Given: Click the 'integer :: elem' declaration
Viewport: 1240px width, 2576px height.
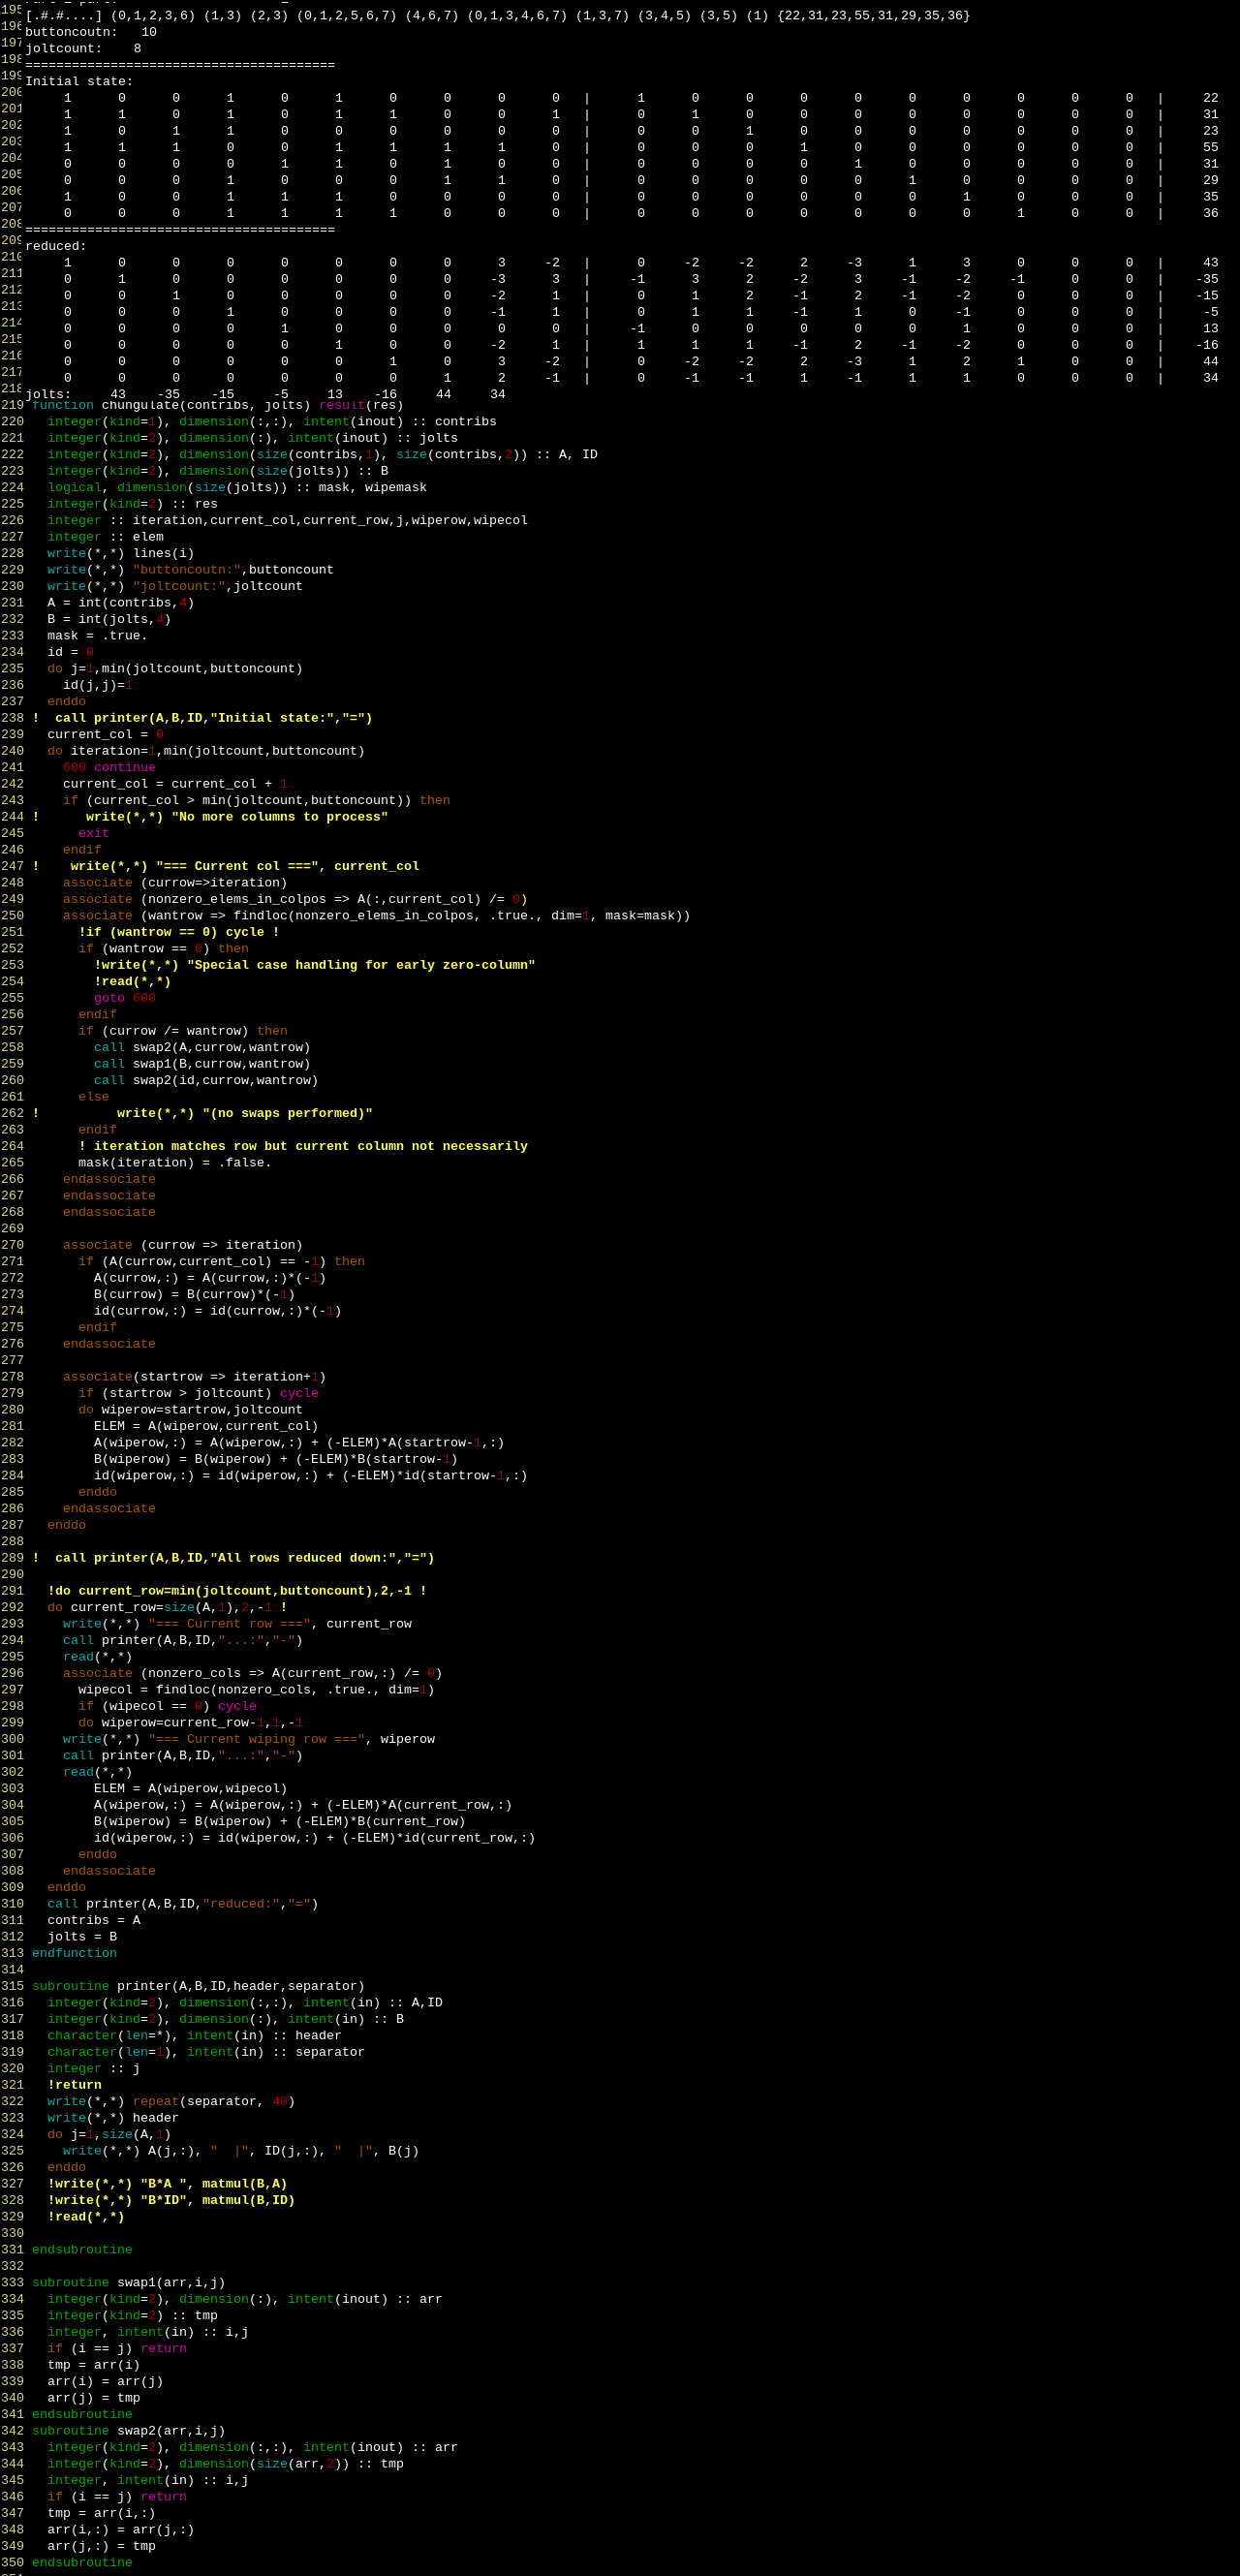Looking at the screenshot, I should [x=105, y=537].
